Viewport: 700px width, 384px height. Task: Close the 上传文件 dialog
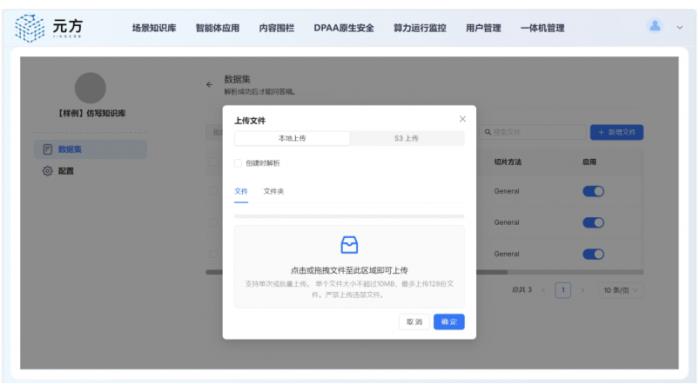tap(462, 119)
